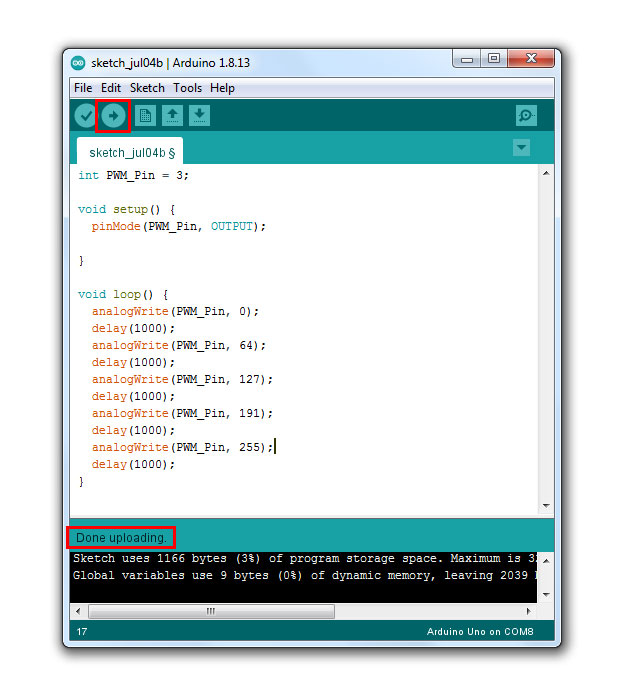
Task: Click the line 'int PWM_Pin = 3;'
Action: pyautogui.click(x=133, y=175)
